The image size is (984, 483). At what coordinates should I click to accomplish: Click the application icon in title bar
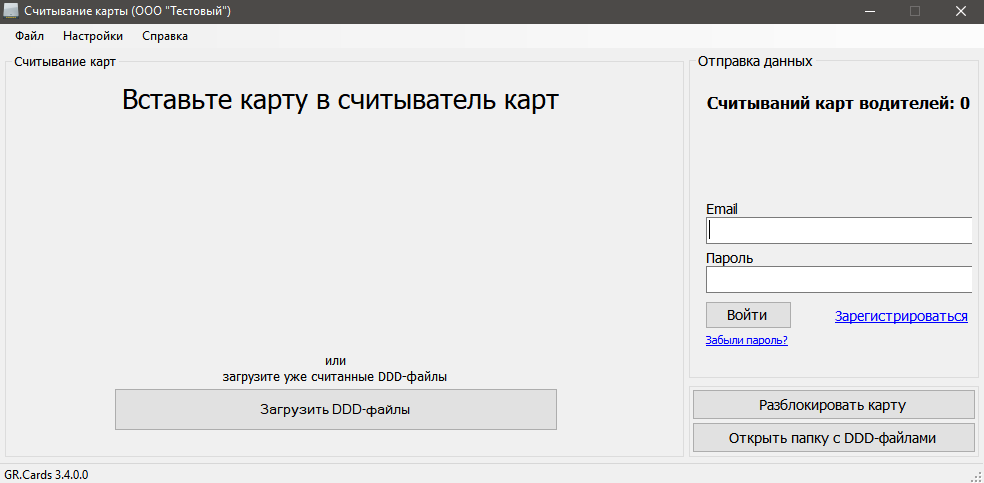click(11, 11)
